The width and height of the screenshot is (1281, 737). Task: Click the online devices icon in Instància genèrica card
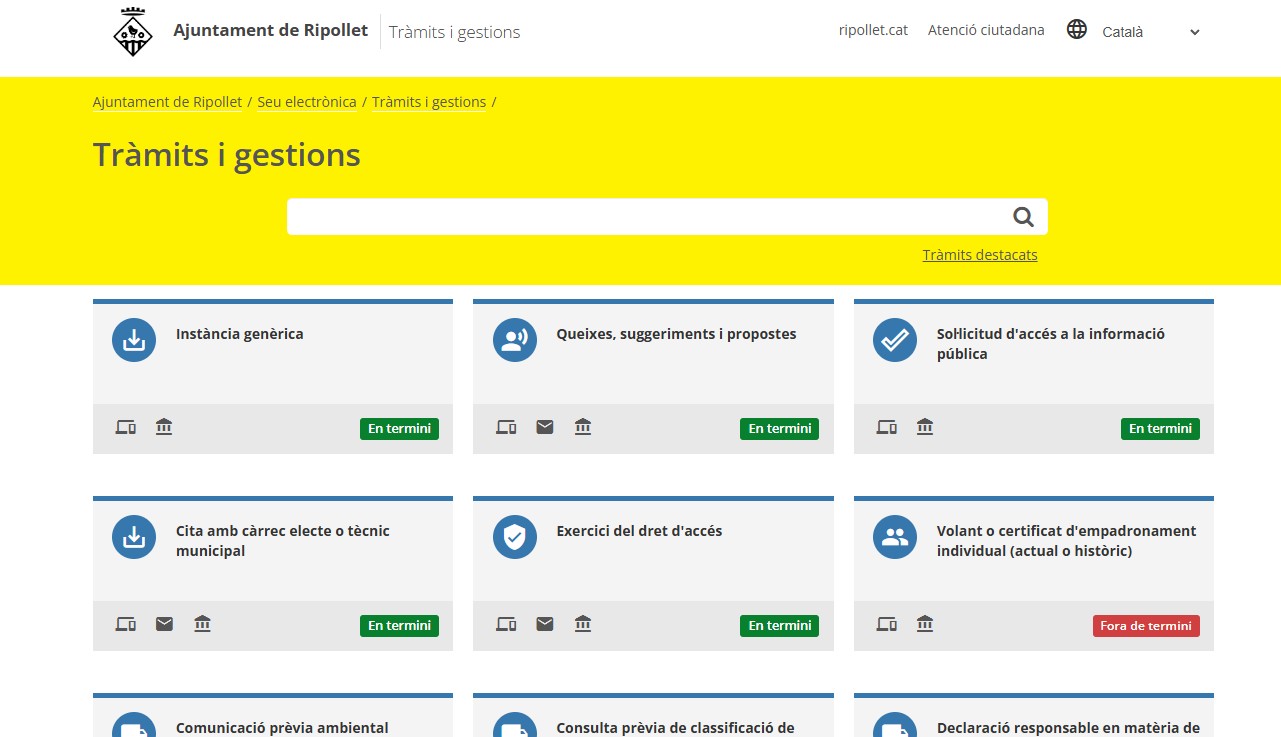tap(126, 427)
